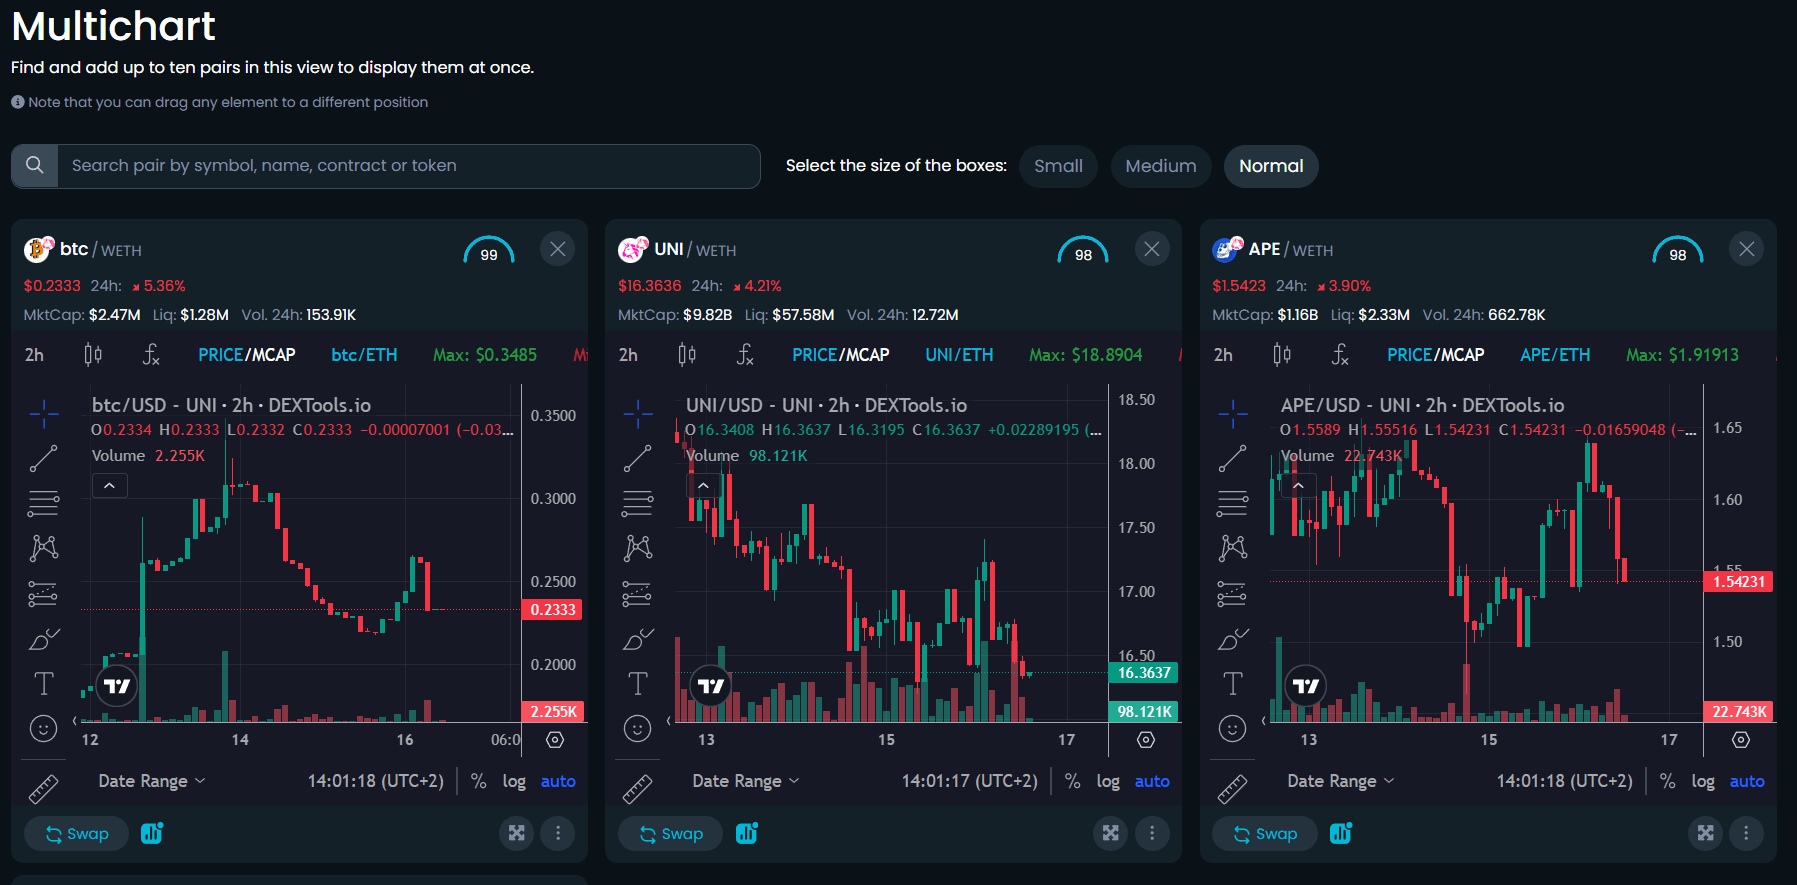Select prediction tool on APE chart

coord(1232,593)
